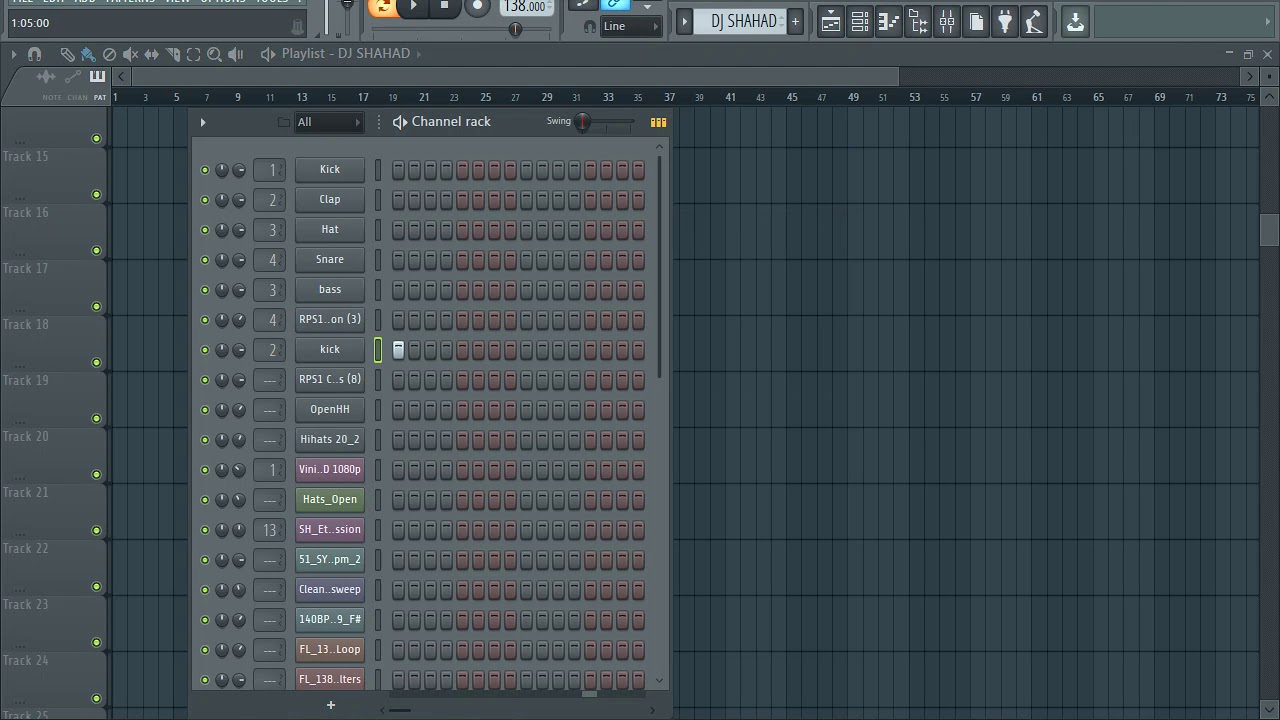Select the Kick channel button

coord(330,170)
